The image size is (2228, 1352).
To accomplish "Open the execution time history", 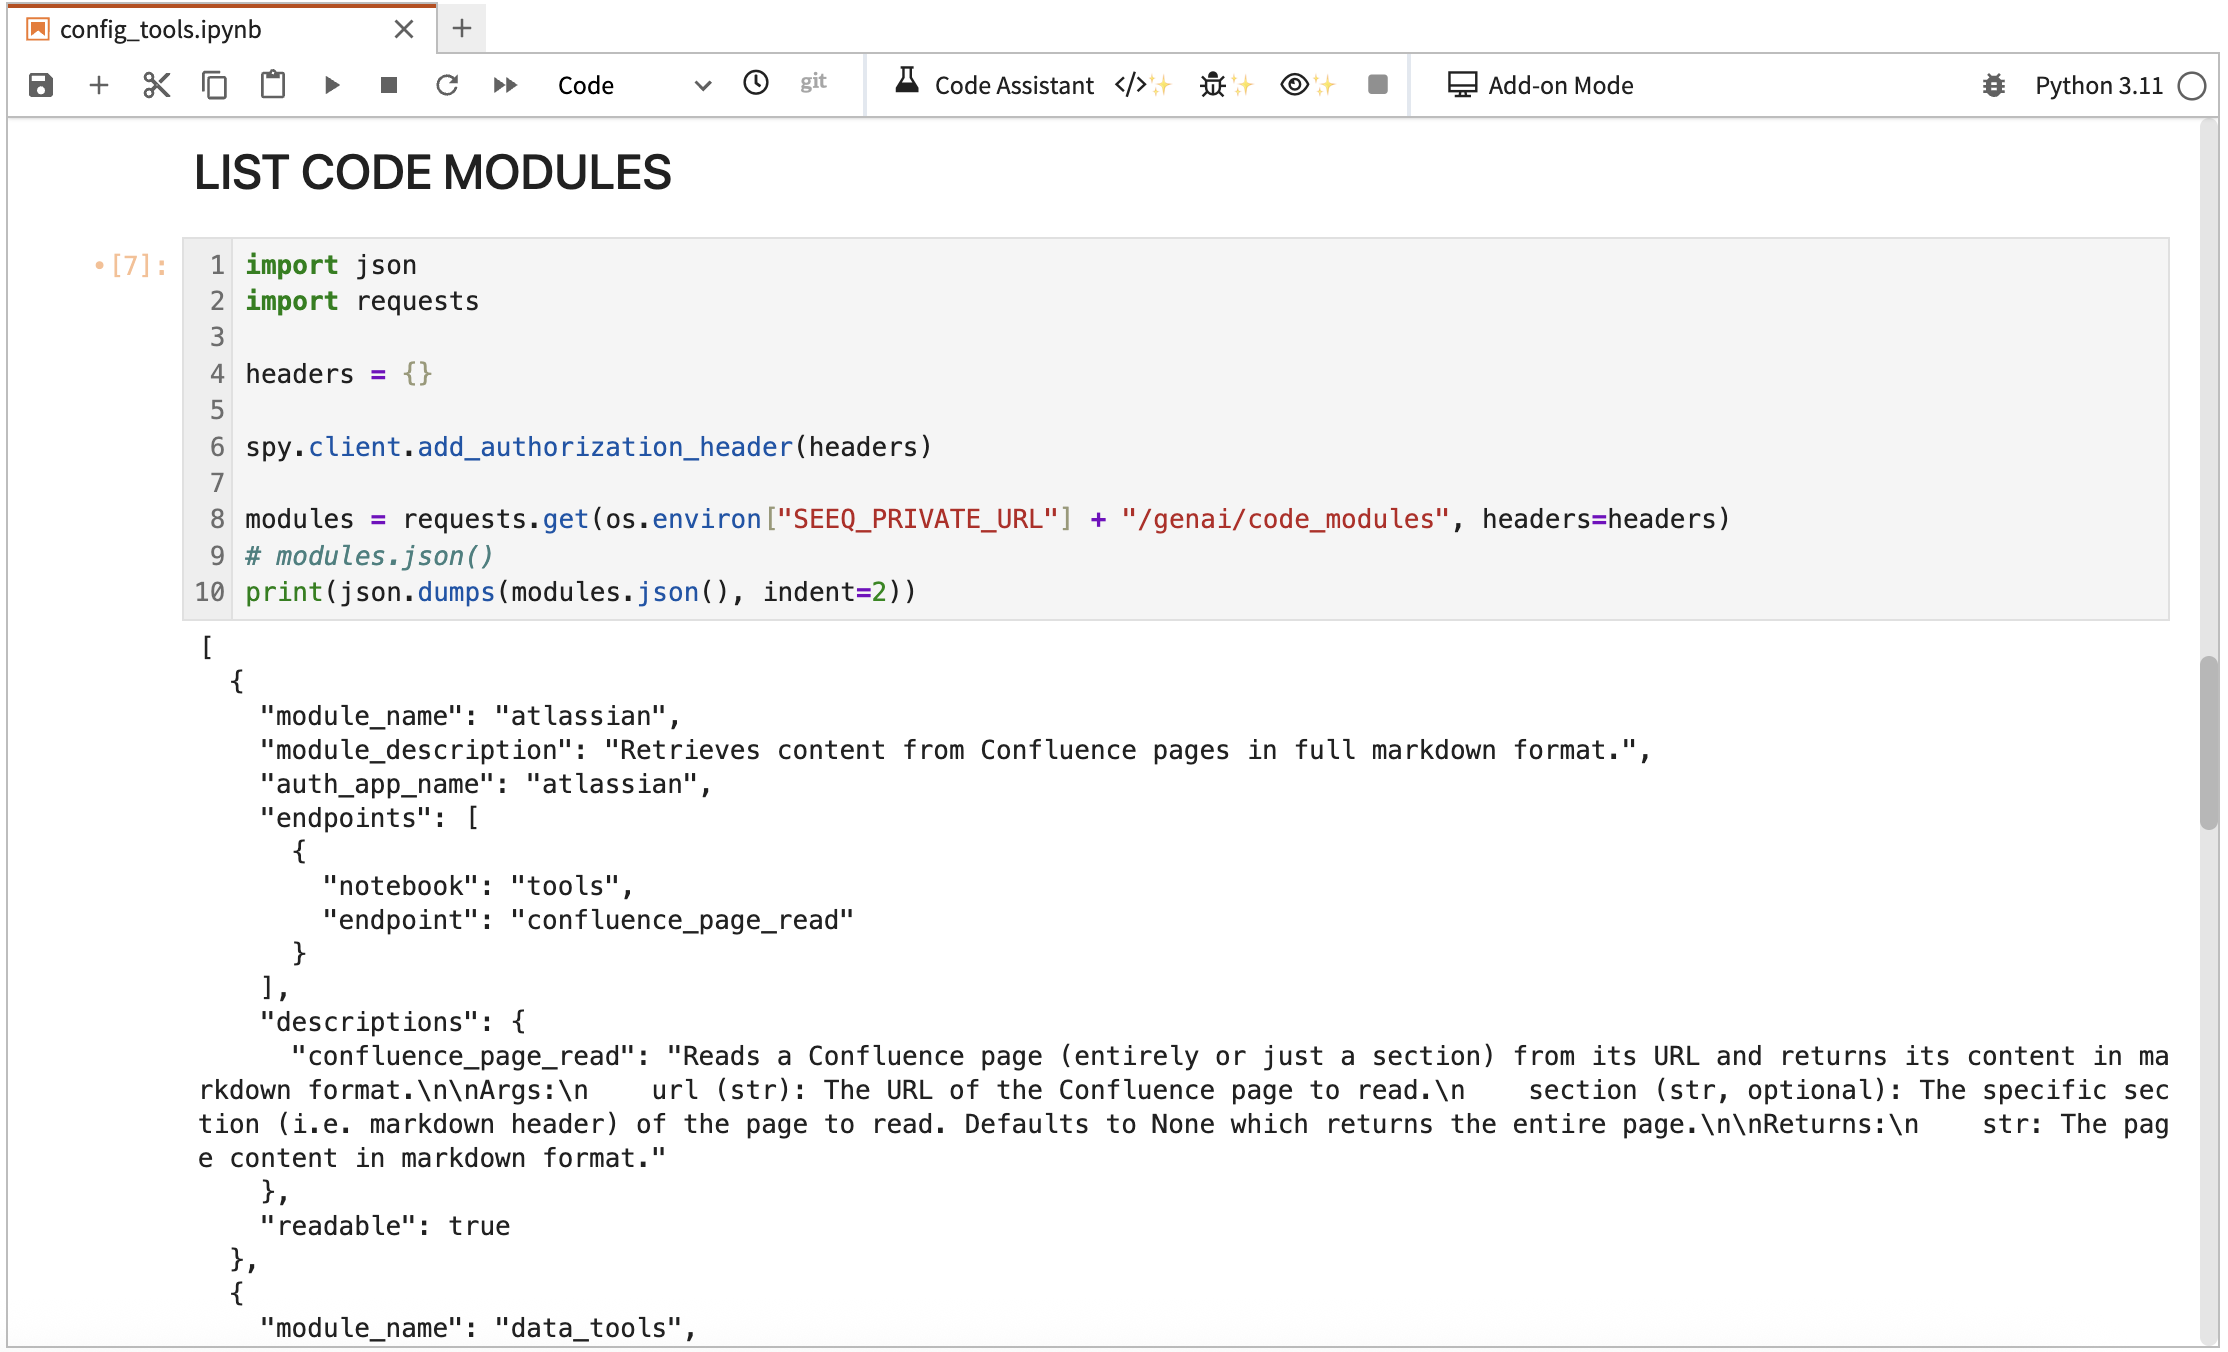I will [x=756, y=84].
